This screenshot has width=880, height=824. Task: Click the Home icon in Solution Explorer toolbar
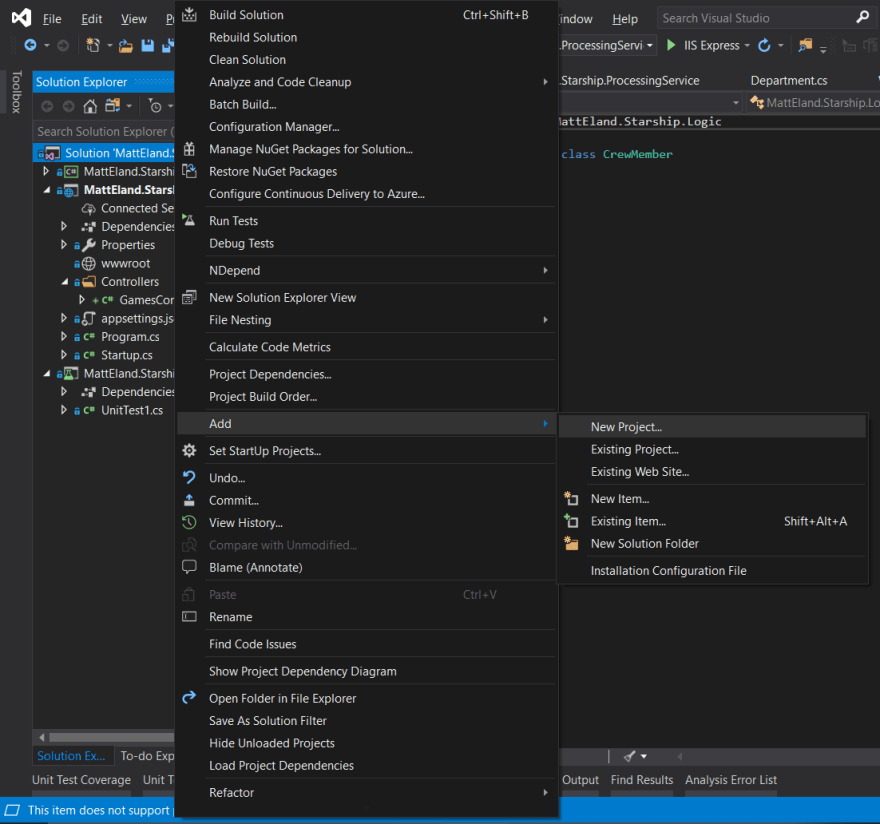[90, 105]
